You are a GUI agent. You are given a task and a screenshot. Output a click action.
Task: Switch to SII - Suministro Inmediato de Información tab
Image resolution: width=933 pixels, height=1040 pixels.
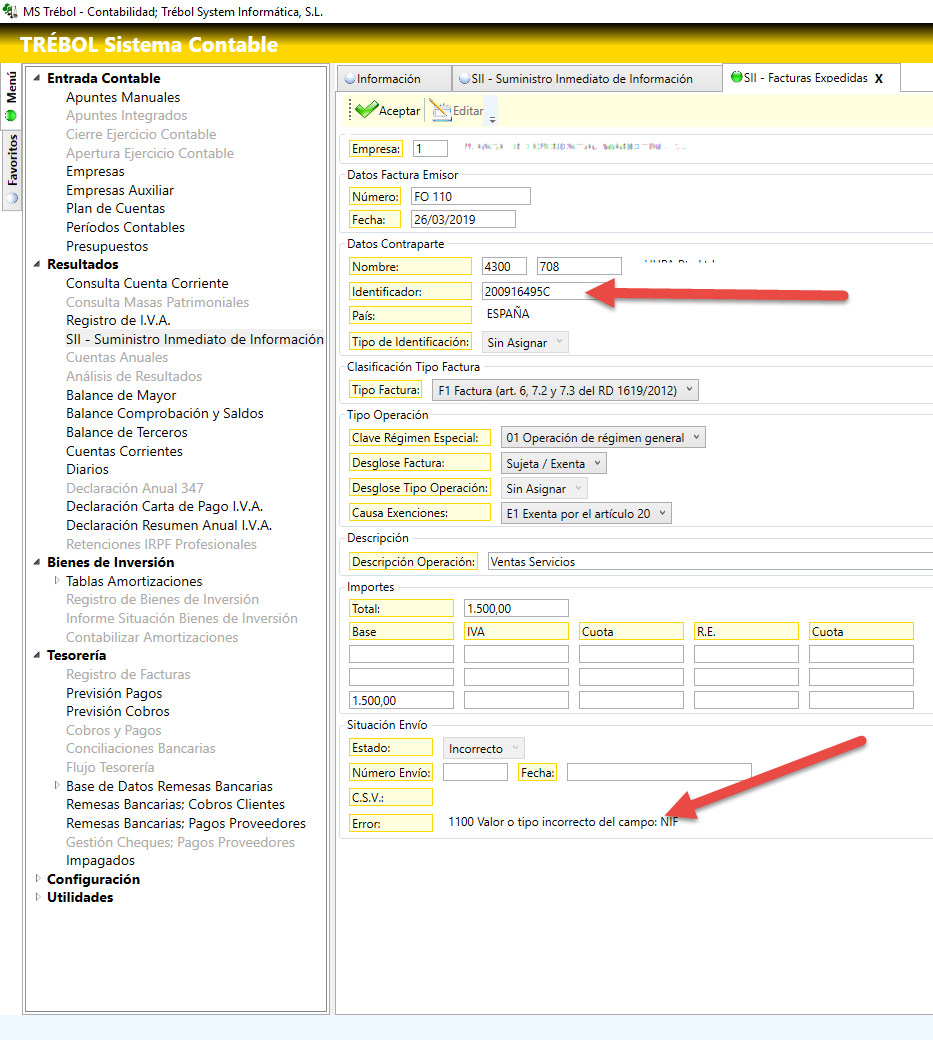click(587, 78)
